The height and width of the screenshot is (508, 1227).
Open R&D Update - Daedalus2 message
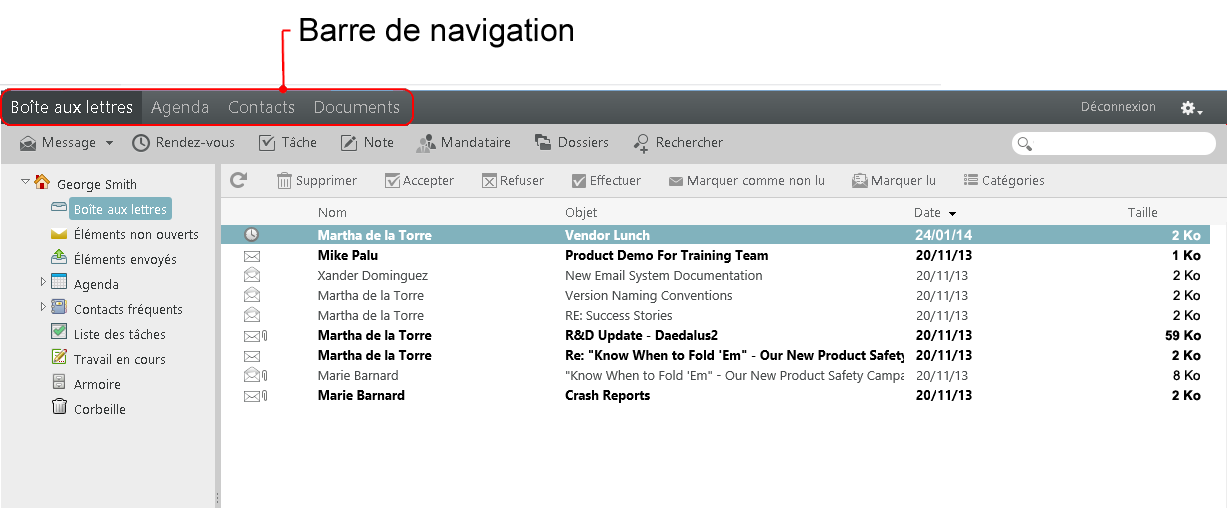pos(642,335)
